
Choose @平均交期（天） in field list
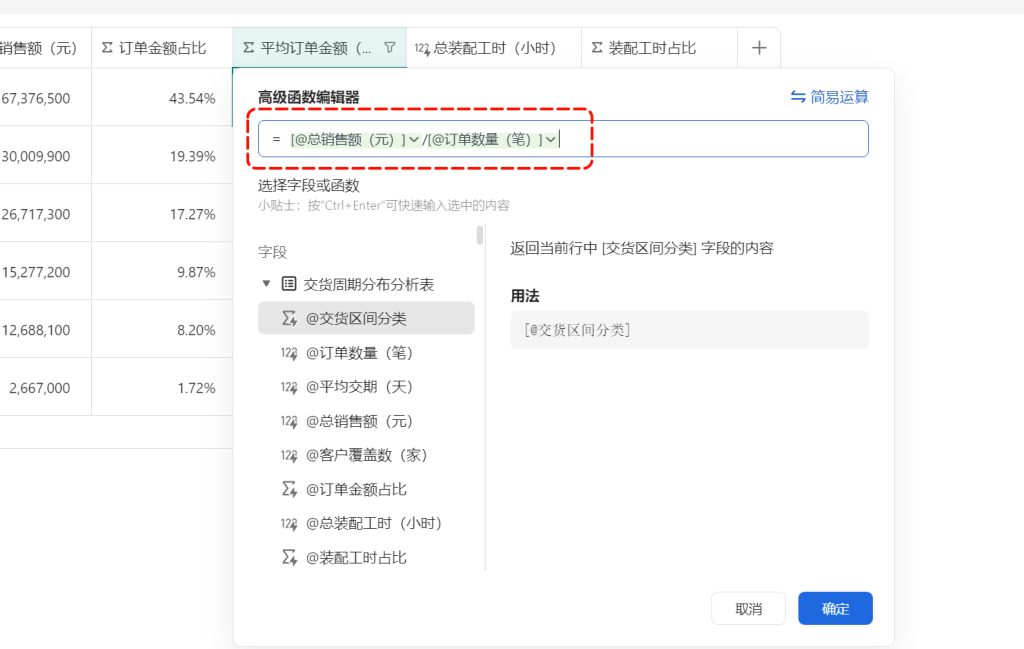[x=366, y=387]
